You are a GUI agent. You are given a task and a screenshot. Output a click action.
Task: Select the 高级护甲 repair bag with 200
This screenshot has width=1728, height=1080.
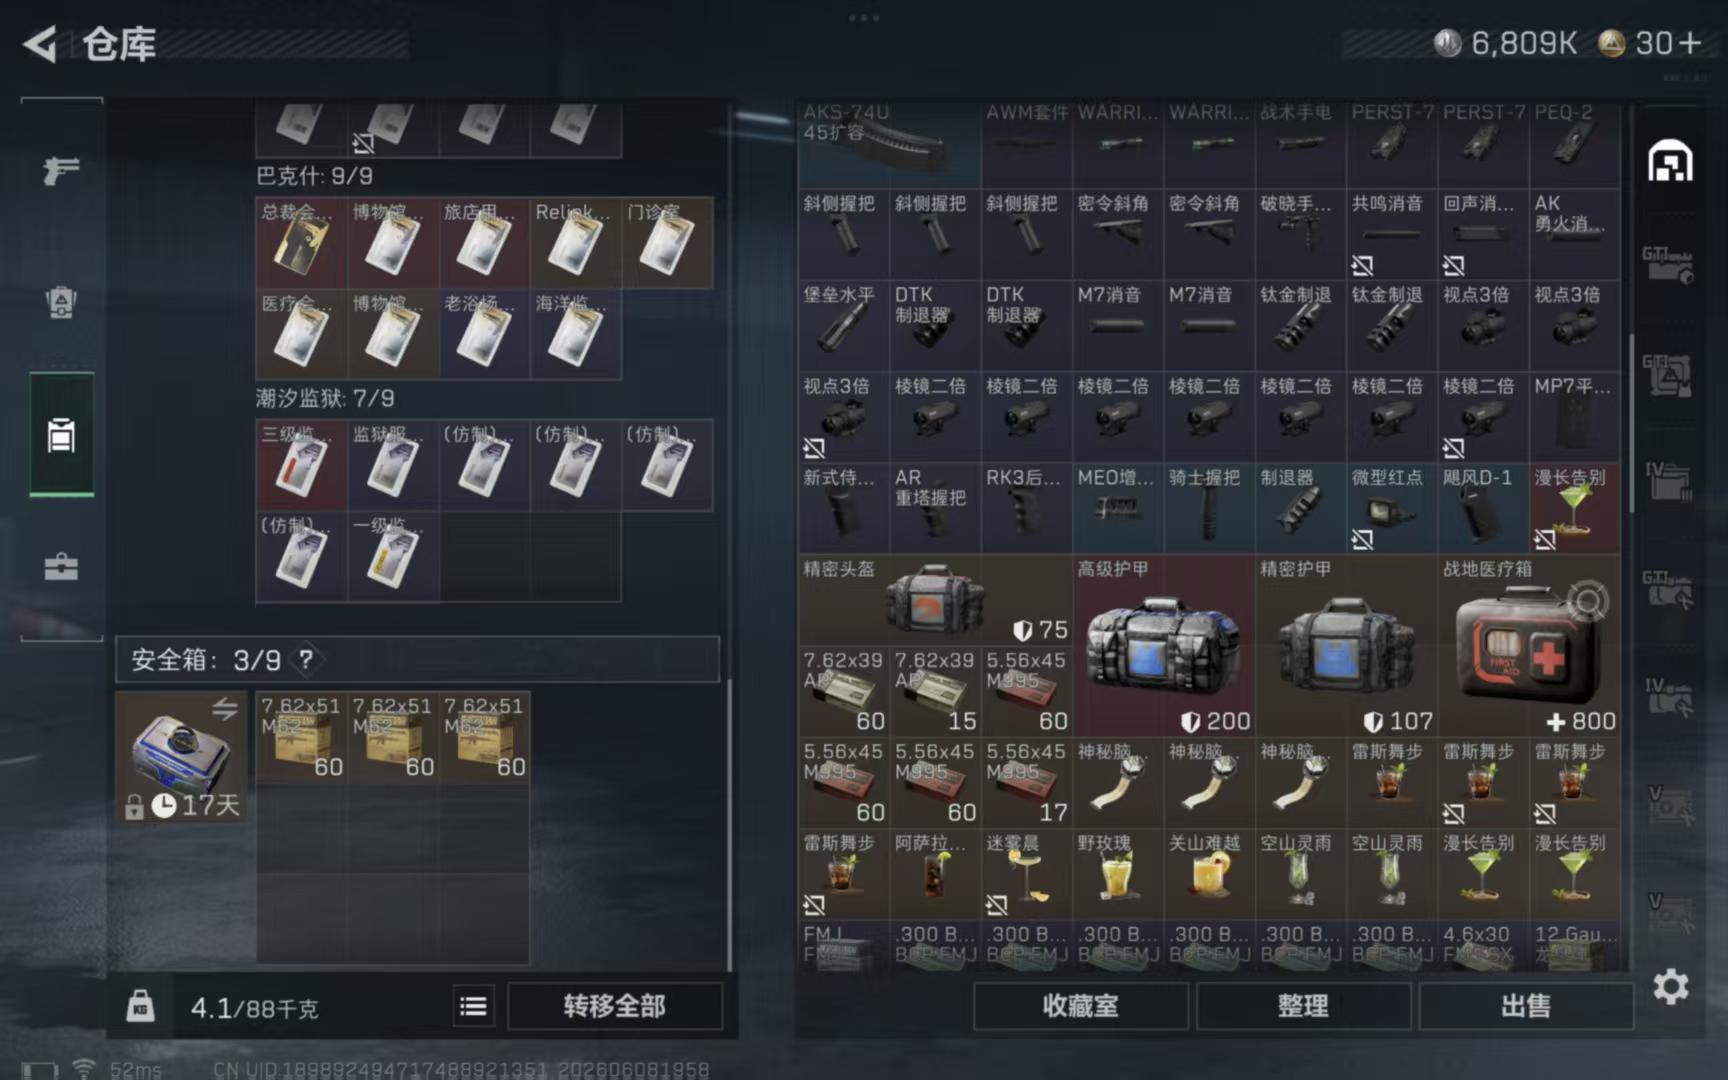coord(1163,646)
